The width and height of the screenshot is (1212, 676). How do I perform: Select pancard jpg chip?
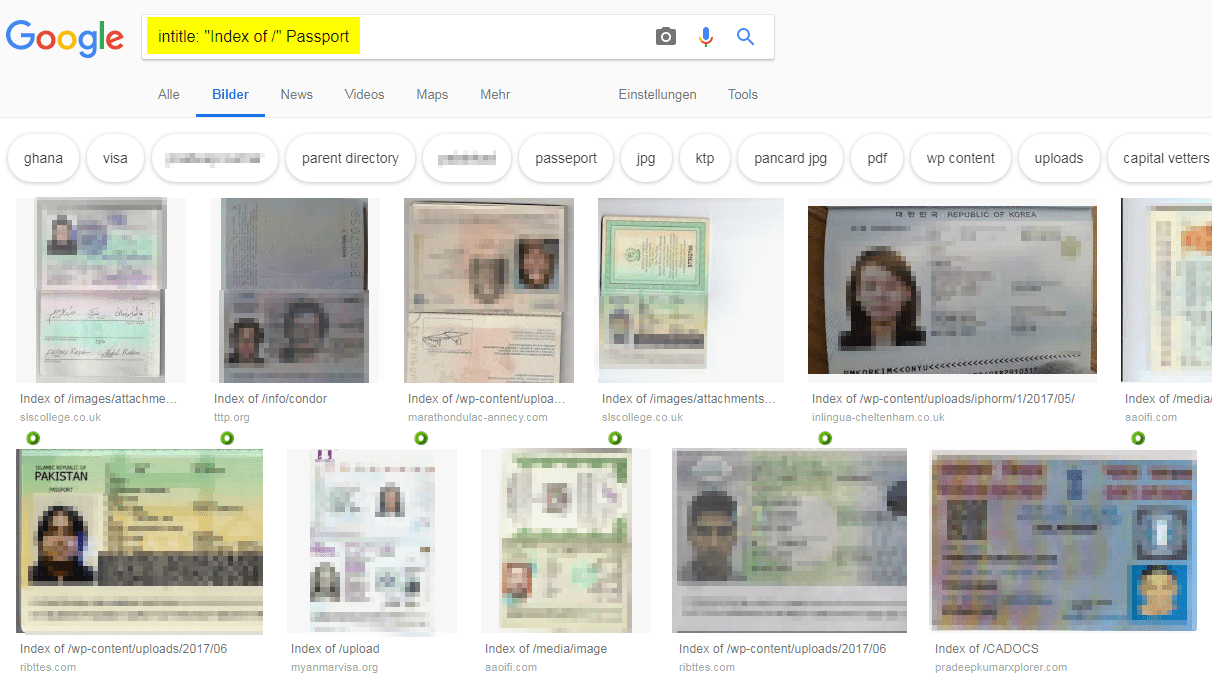[x=791, y=158]
